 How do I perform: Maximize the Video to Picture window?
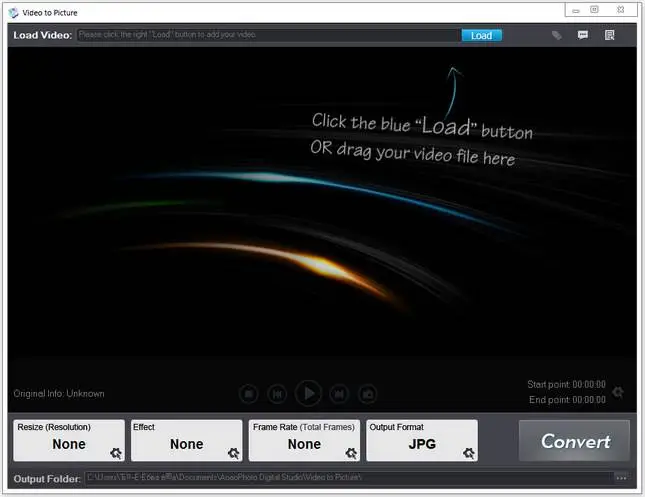[x=594, y=9]
